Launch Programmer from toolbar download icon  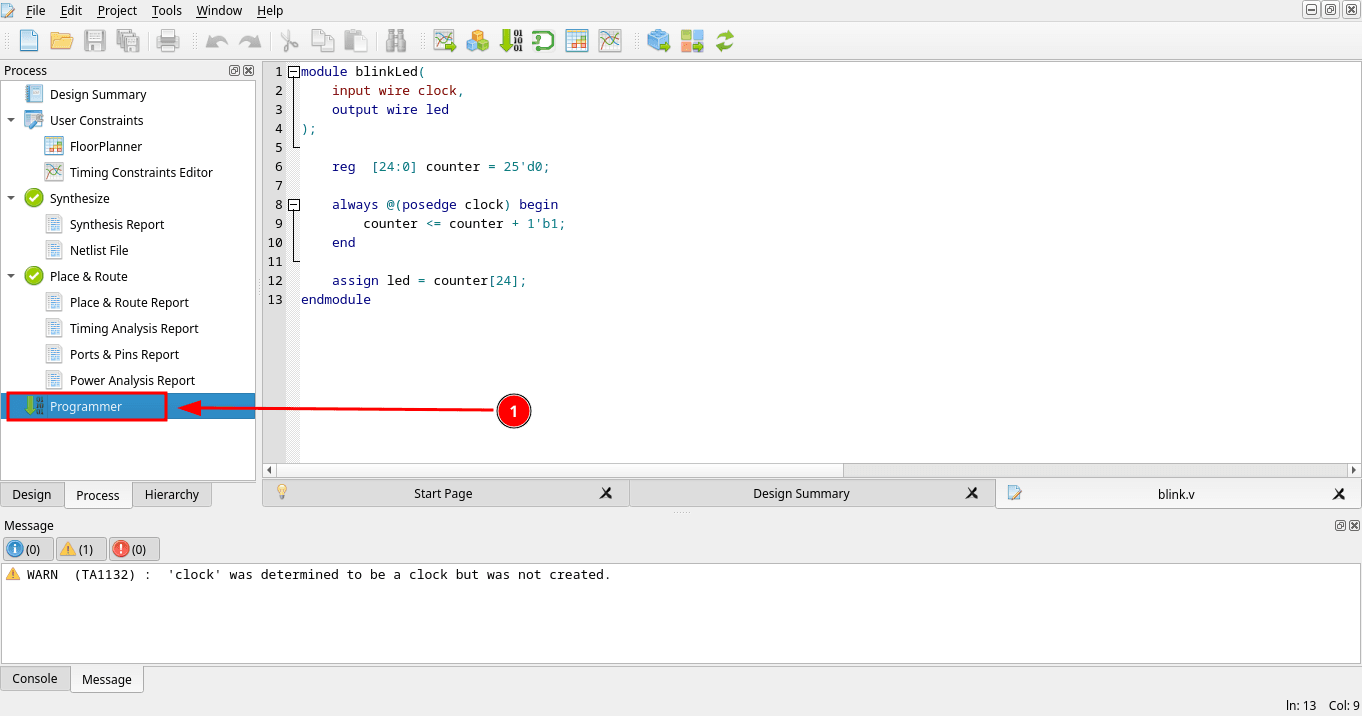[510, 41]
